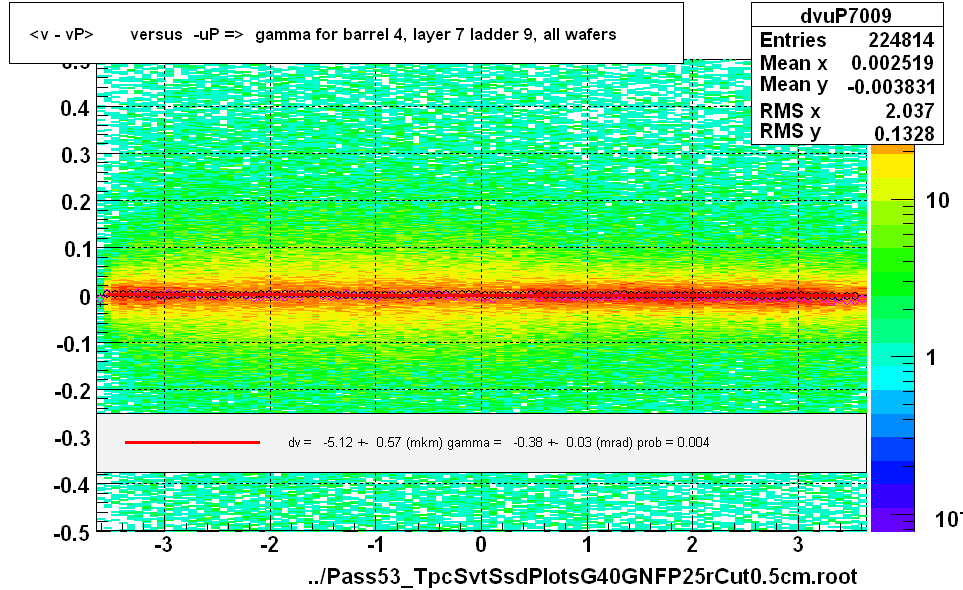Select the RMS x 2.037 row
963x590 pixels.
(847, 111)
